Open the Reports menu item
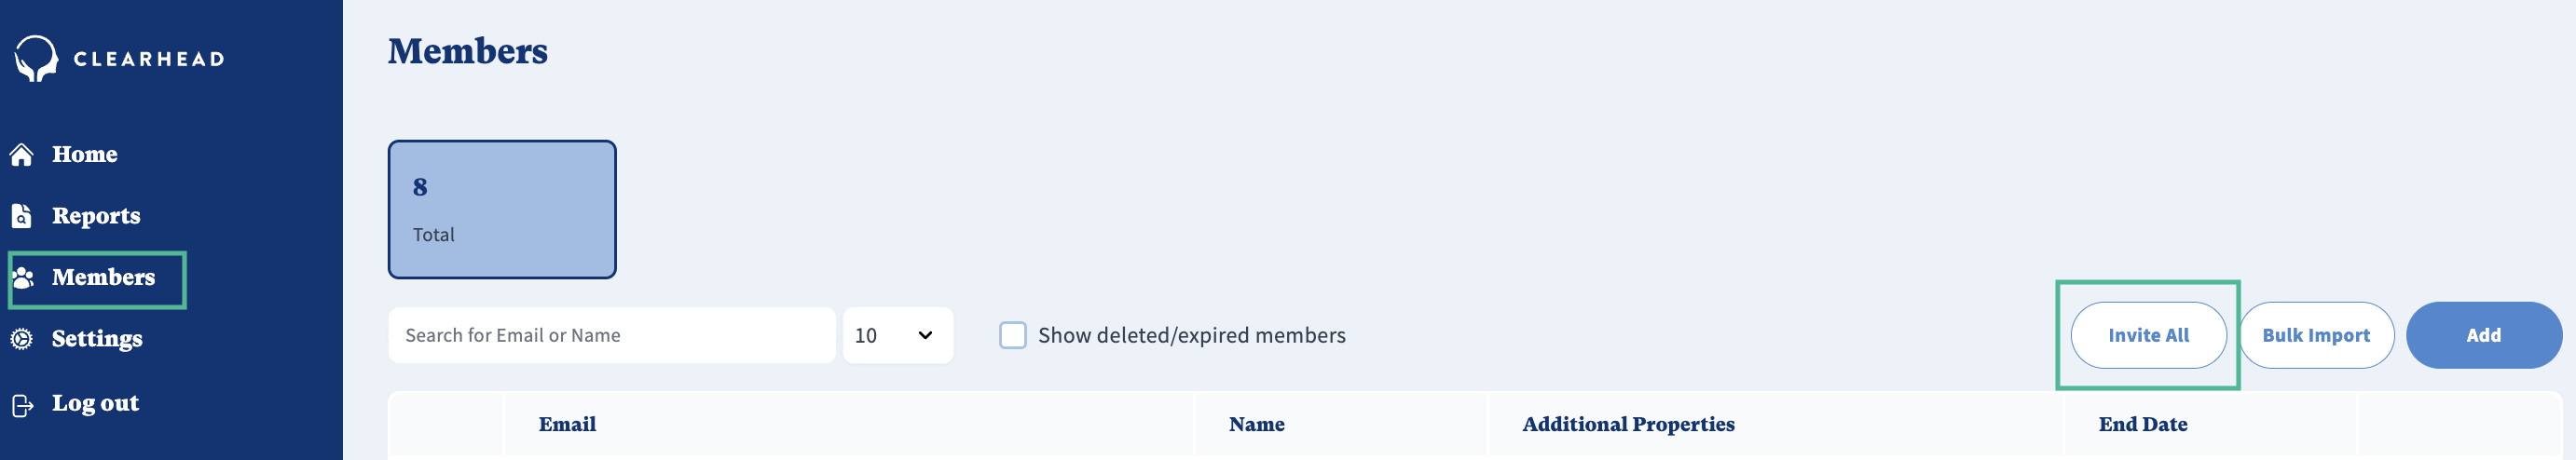The width and height of the screenshot is (2576, 460). coord(96,216)
